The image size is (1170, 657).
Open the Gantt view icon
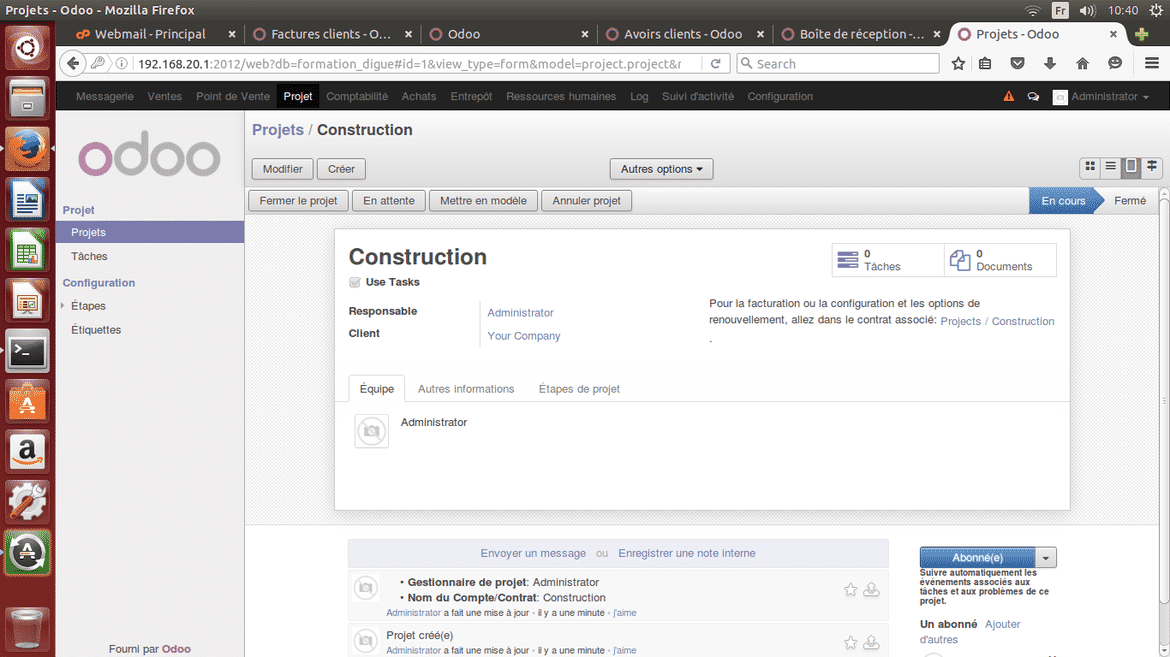(1152, 167)
